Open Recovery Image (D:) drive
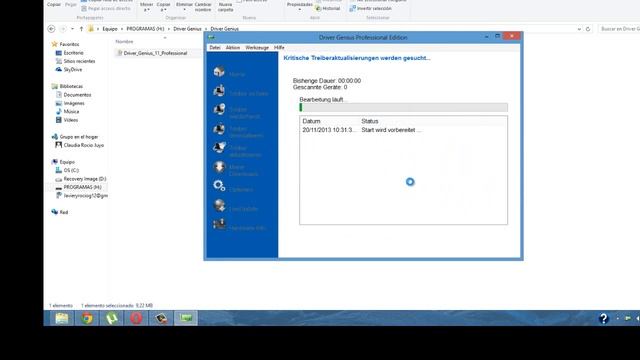Image resolution: width=640 pixels, height=360 pixels. point(81,179)
